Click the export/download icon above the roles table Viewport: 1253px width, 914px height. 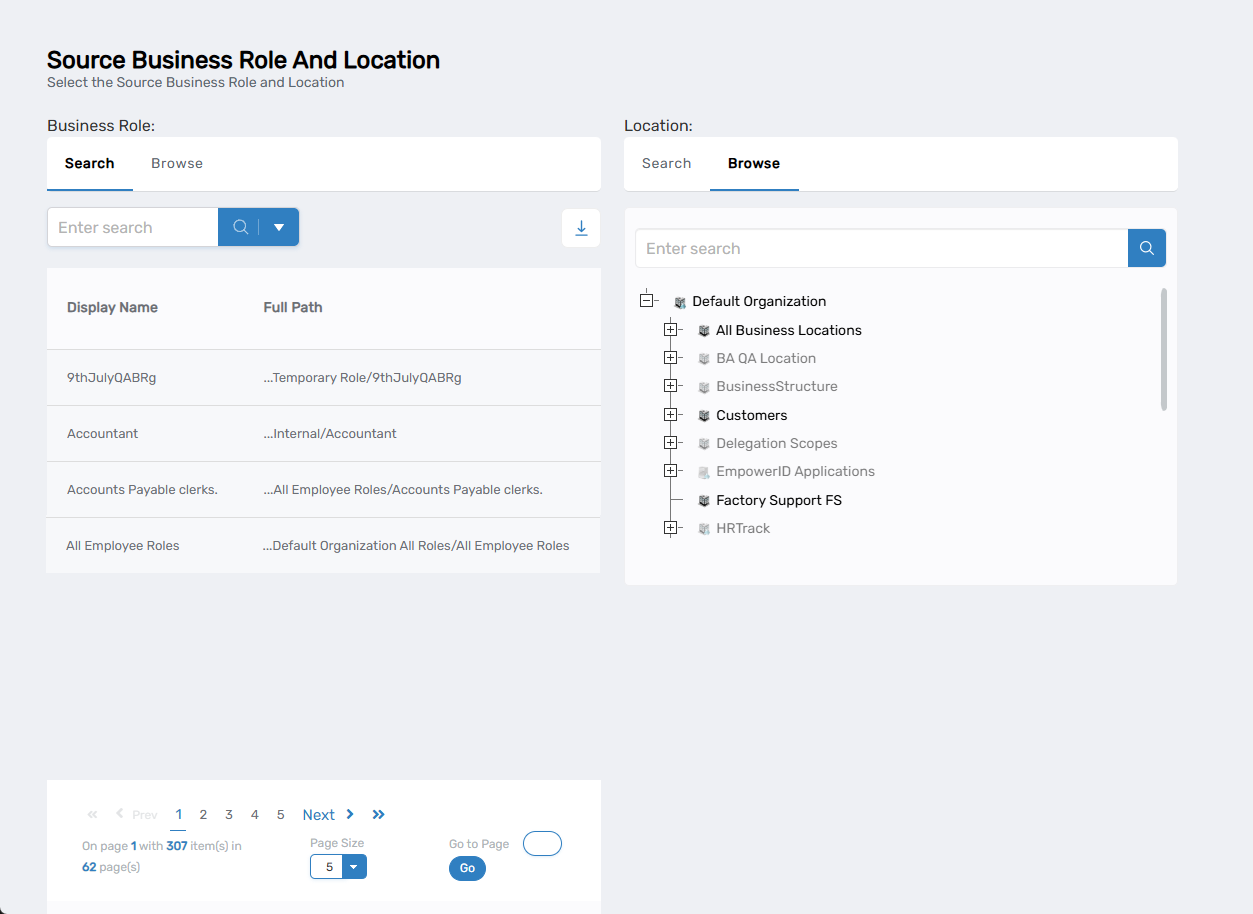[581, 227]
